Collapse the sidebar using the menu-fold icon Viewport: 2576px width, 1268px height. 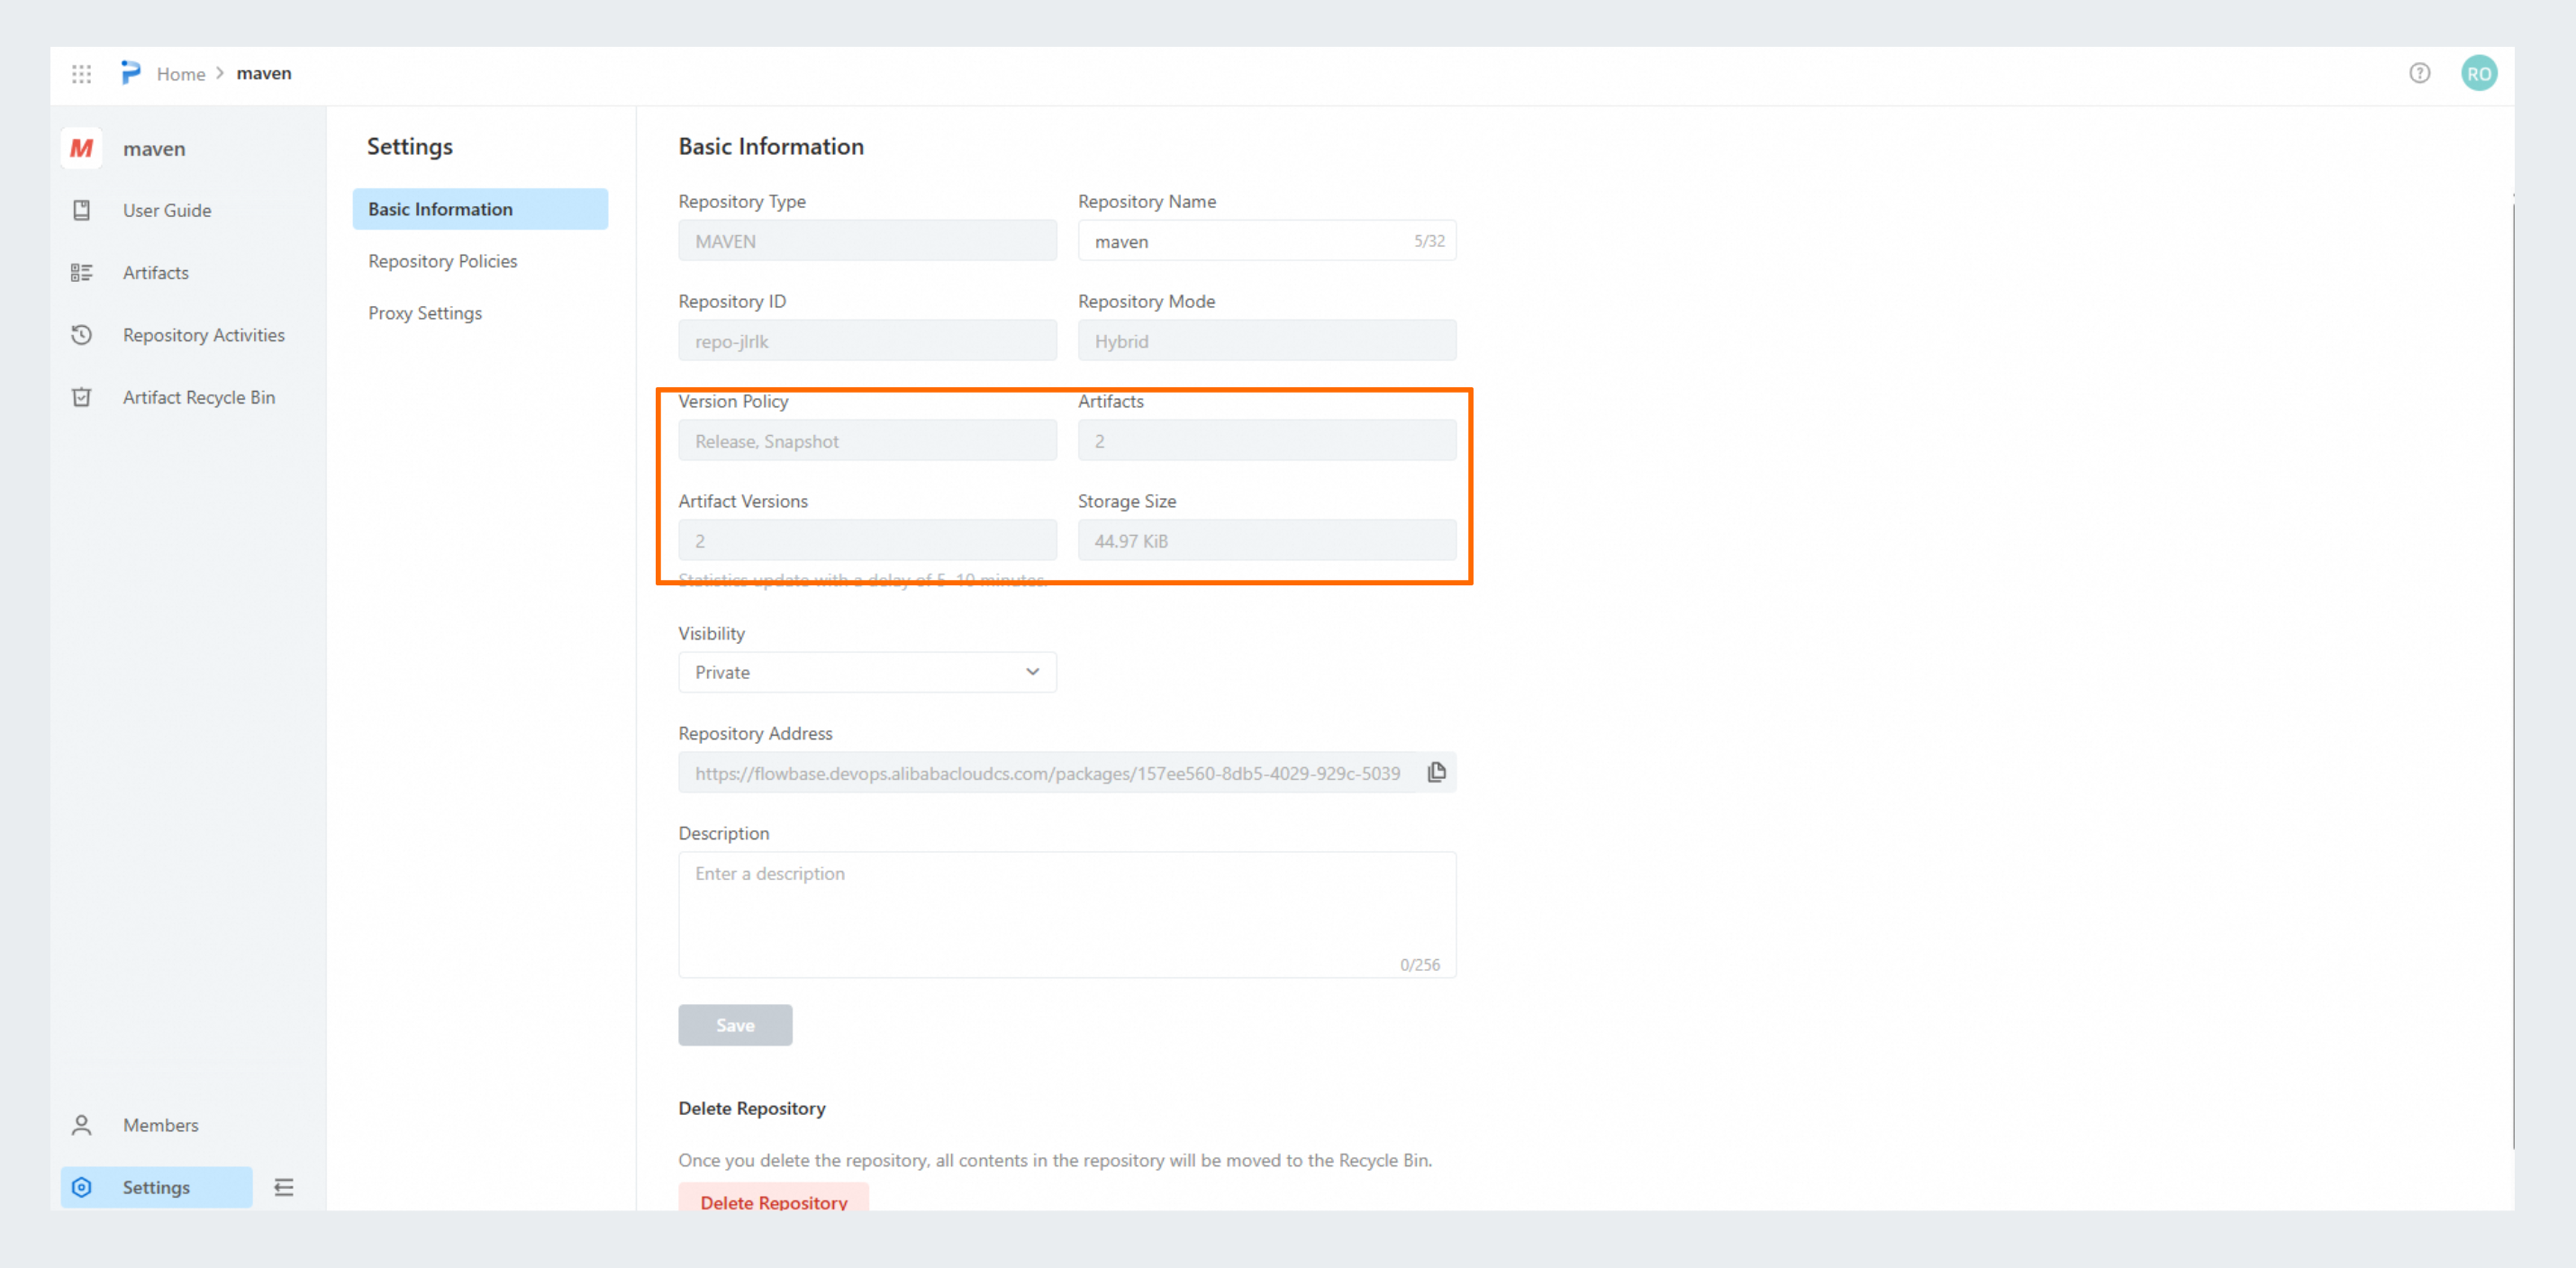coord(284,1187)
